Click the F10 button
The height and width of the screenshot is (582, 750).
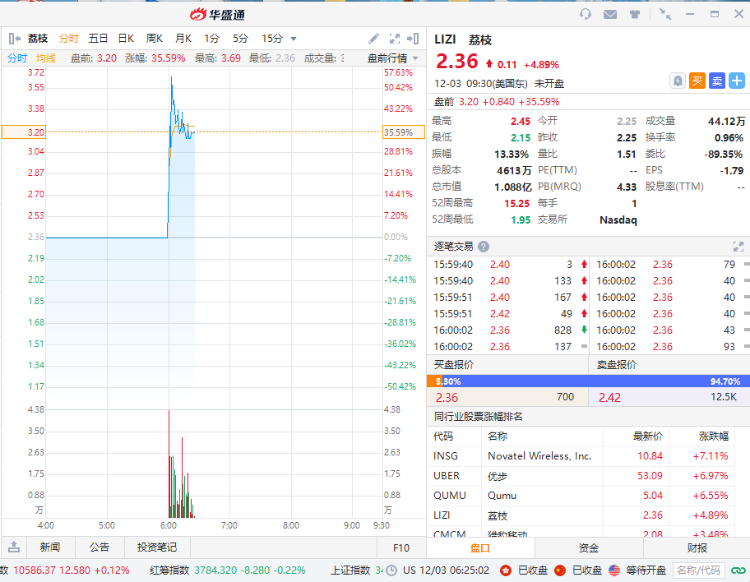(x=401, y=548)
